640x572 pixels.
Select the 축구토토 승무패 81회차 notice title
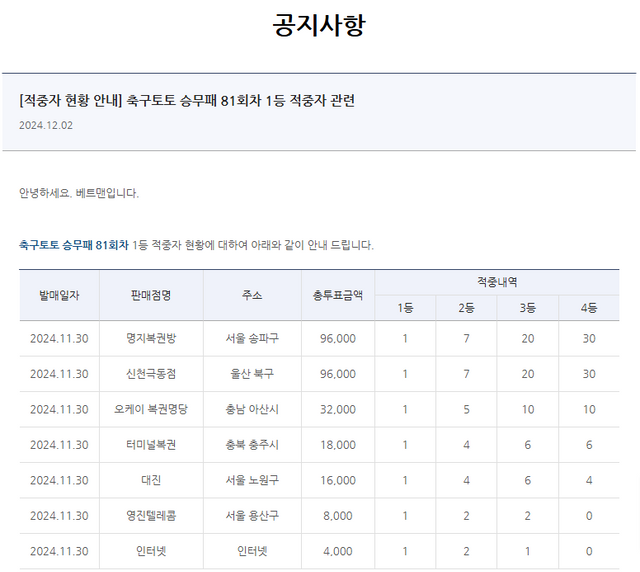click(187, 100)
